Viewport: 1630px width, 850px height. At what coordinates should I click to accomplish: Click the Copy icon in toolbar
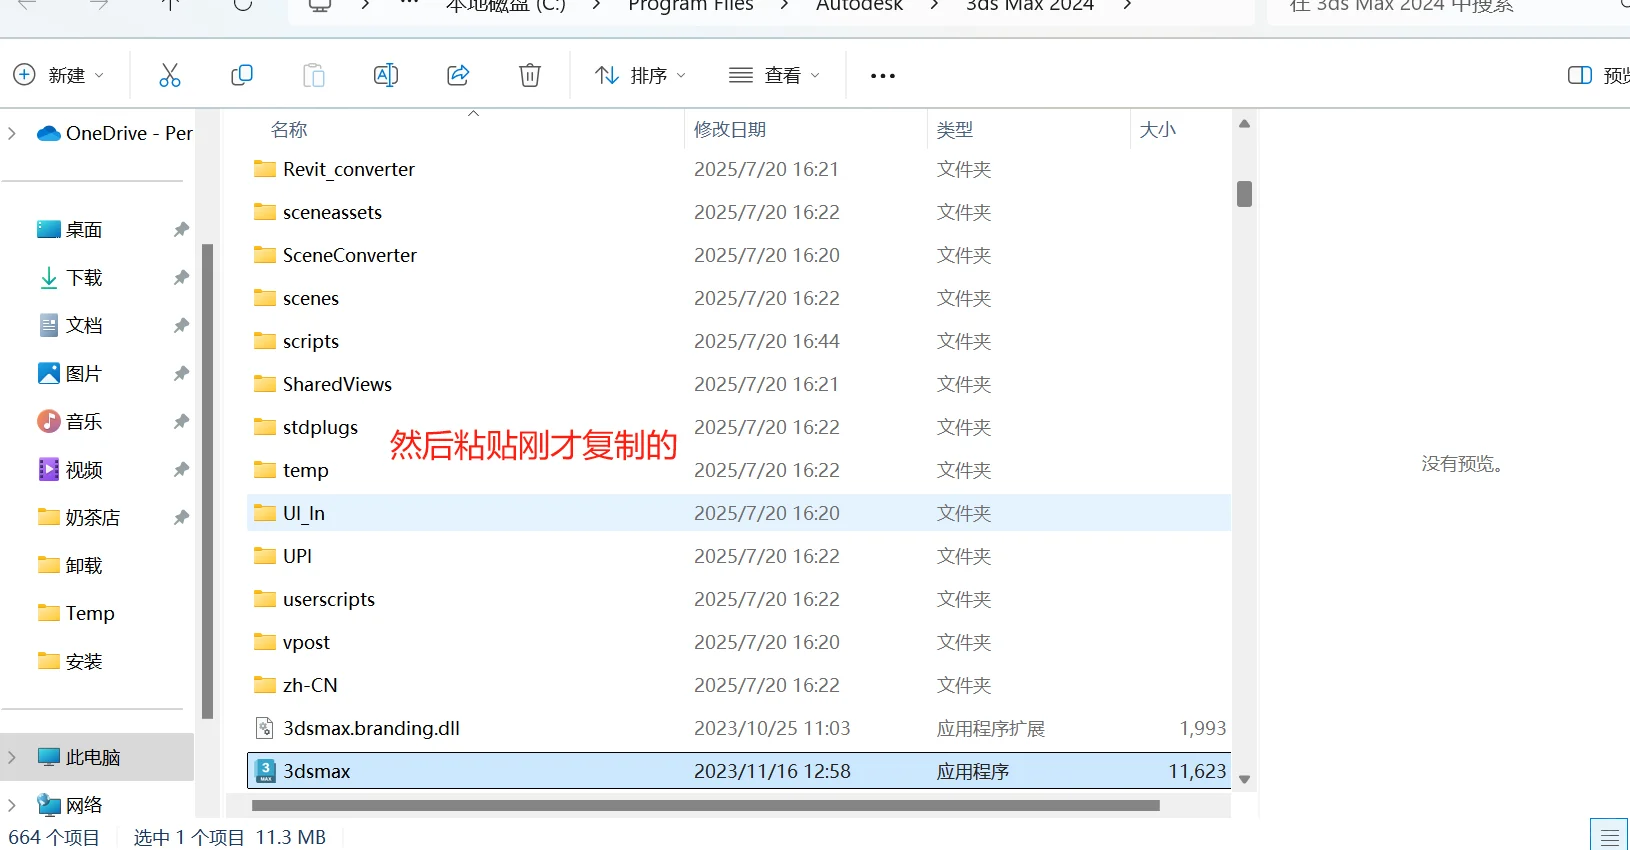tap(242, 75)
